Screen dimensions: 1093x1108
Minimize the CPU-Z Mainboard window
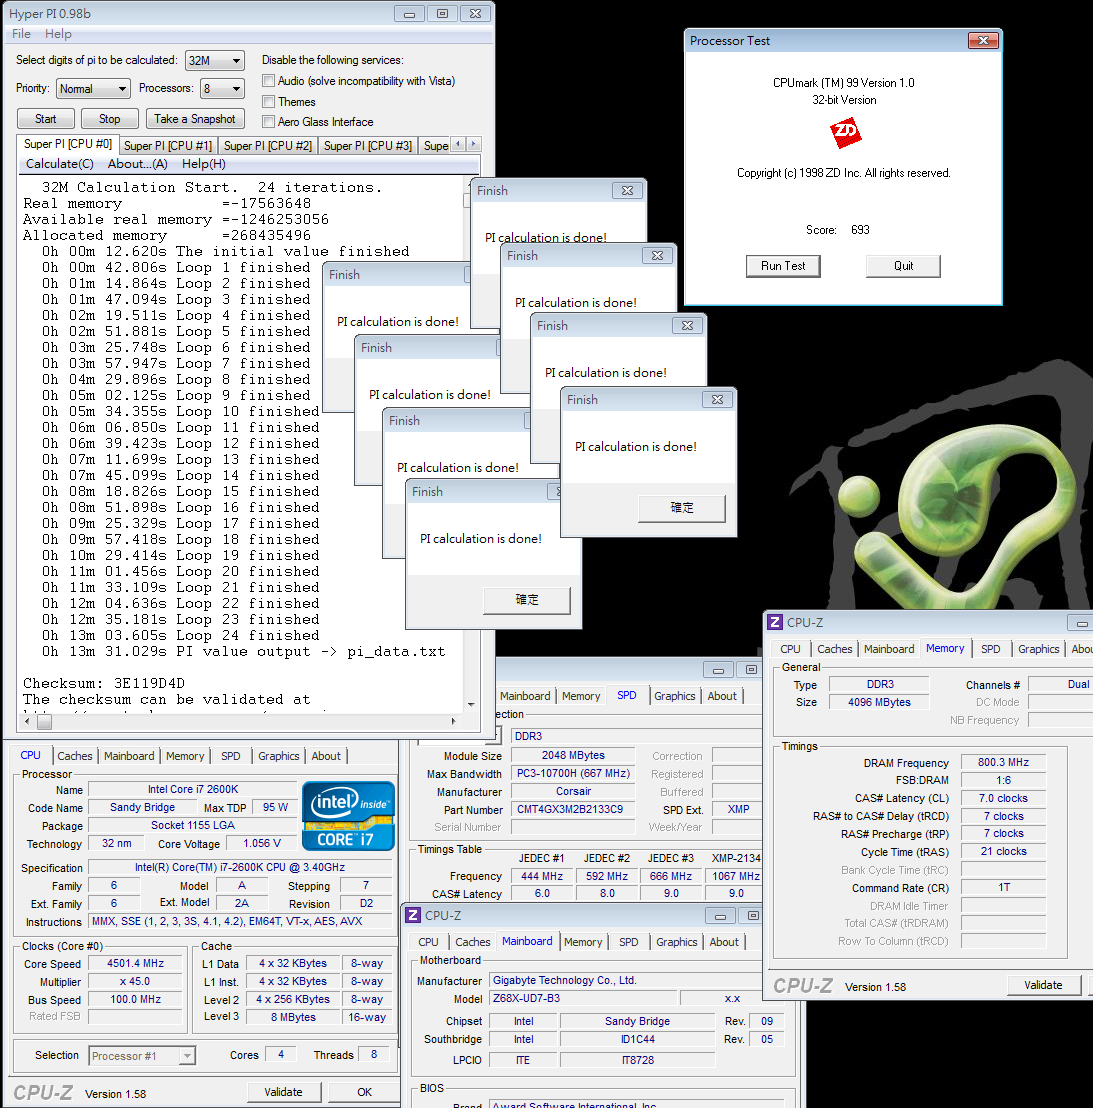[720, 917]
